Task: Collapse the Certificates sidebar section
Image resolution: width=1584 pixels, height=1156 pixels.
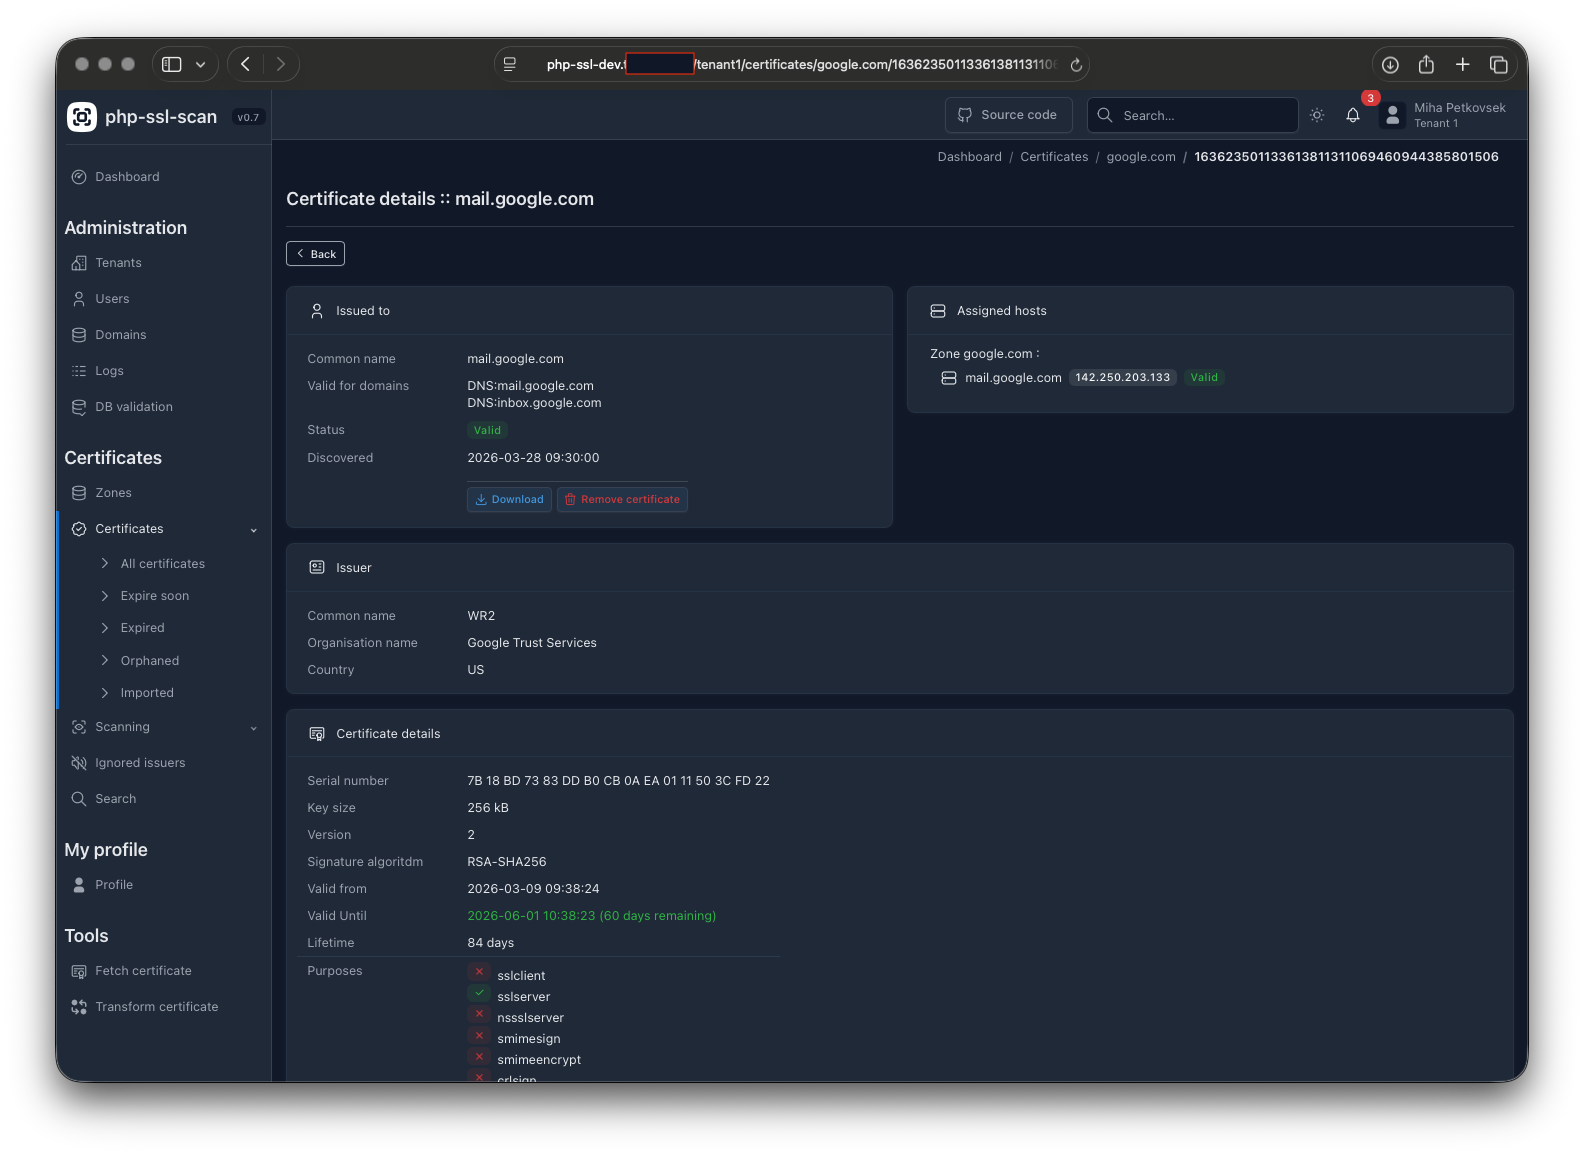Action: click(x=253, y=529)
